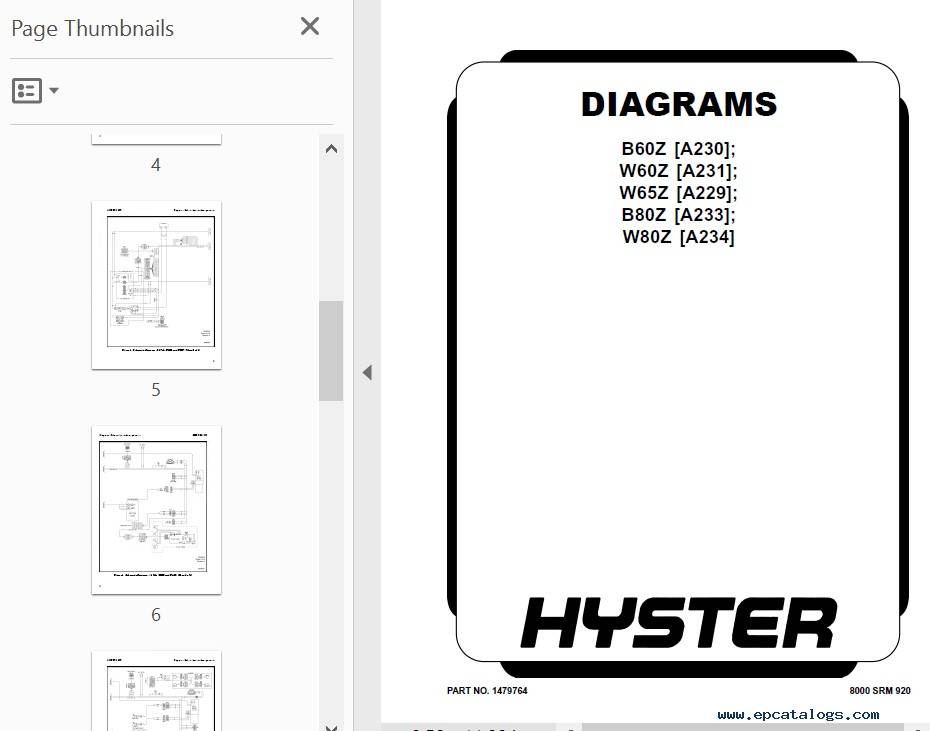
Task: Click the Page Thumbnails panel title
Action: pyautogui.click(x=93, y=28)
